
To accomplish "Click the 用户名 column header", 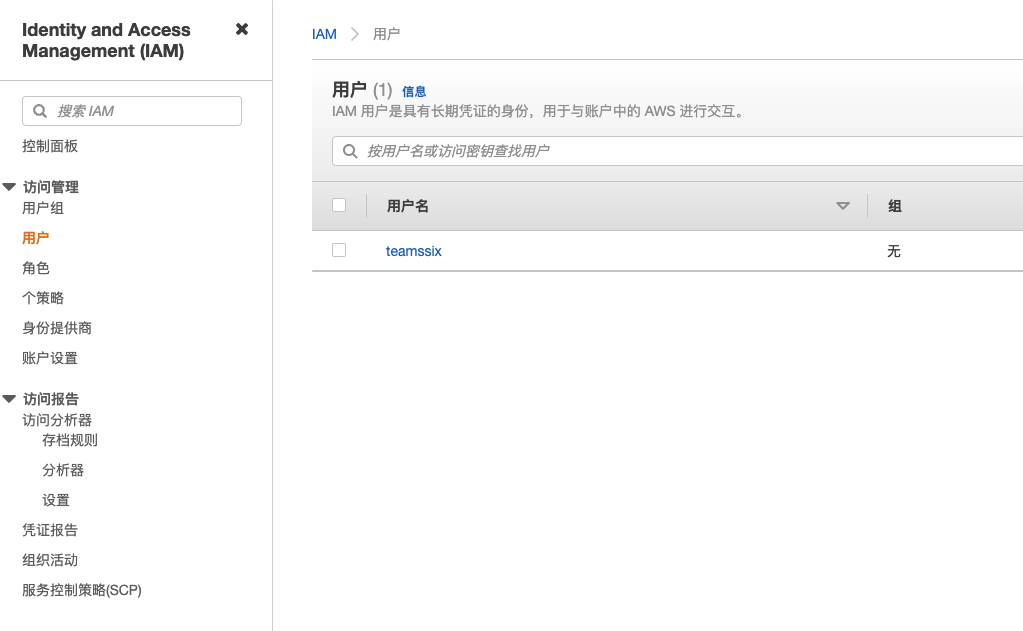I will pos(407,206).
